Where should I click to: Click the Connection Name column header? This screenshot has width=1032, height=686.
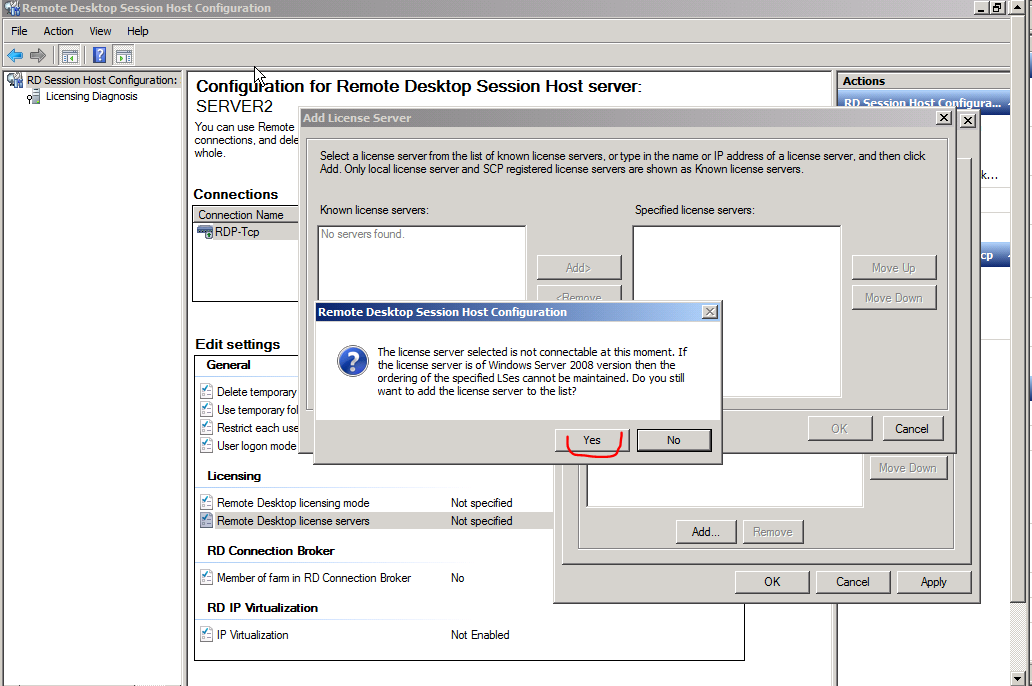coord(245,215)
